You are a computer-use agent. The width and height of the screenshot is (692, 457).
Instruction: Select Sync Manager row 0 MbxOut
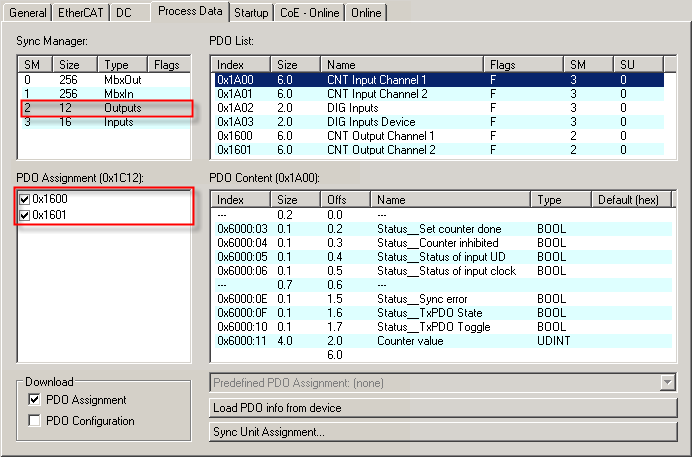coord(105,80)
